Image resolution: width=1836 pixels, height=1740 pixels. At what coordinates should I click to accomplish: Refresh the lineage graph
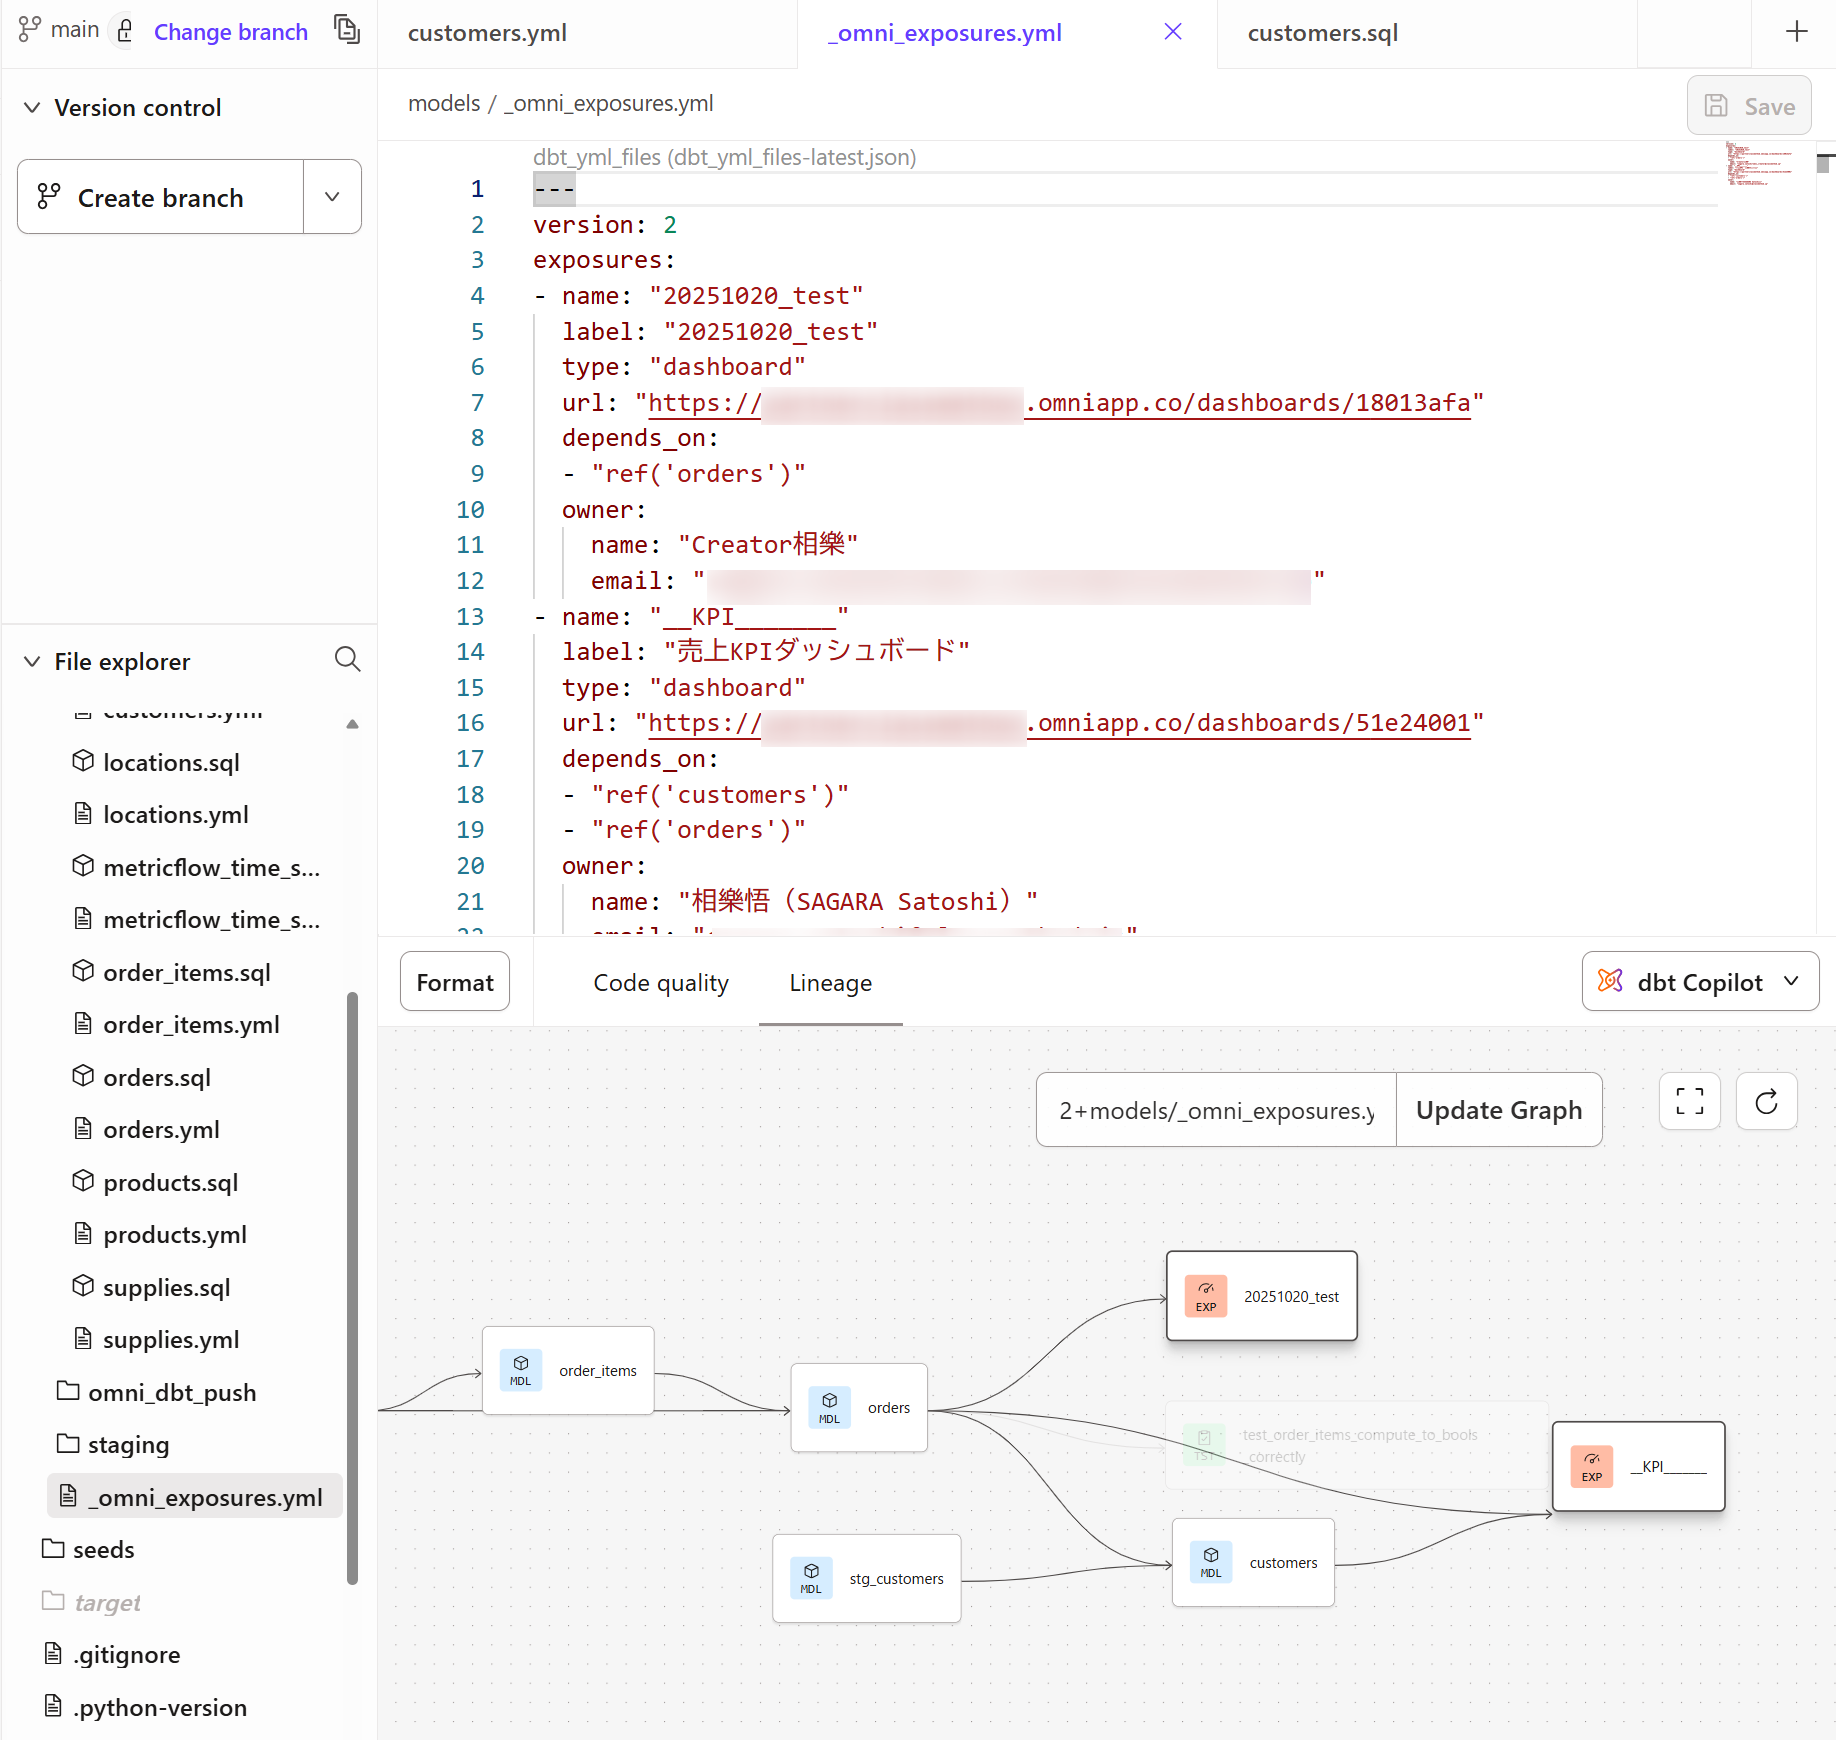click(1766, 1101)
